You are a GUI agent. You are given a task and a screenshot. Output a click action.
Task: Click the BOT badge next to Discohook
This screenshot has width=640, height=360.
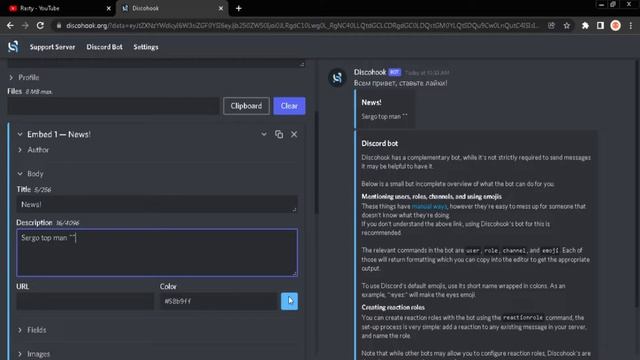point(394,72)
